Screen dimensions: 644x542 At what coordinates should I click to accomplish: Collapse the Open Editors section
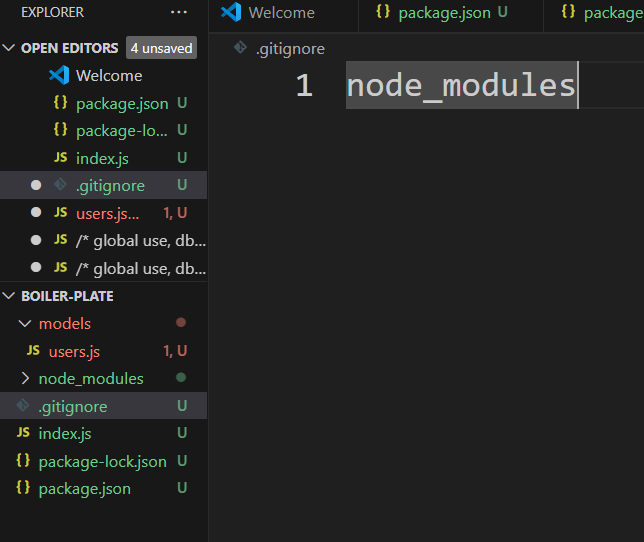coord(9,48)
